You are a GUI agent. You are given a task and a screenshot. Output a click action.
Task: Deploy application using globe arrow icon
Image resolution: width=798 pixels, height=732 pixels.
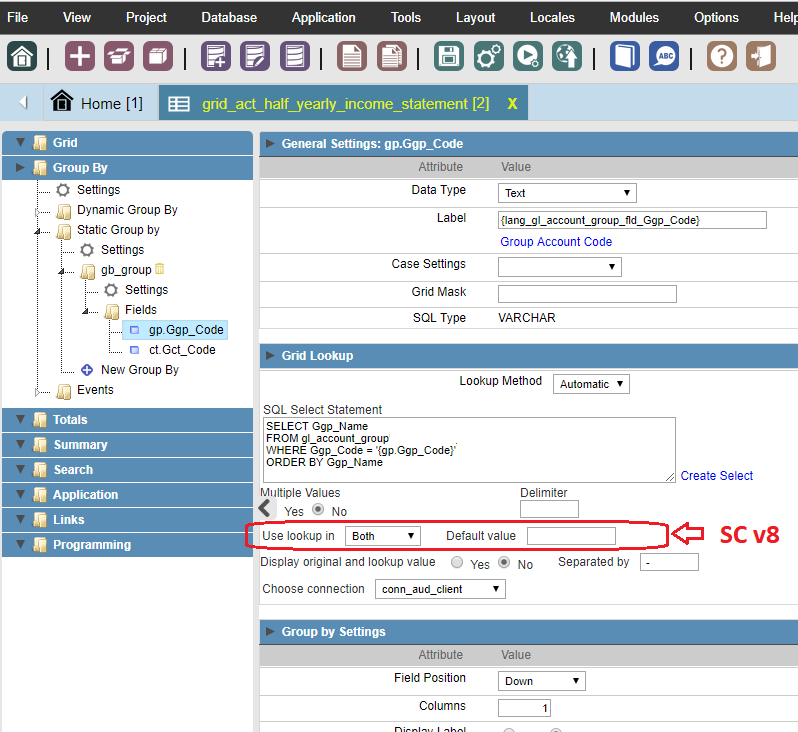567,56
